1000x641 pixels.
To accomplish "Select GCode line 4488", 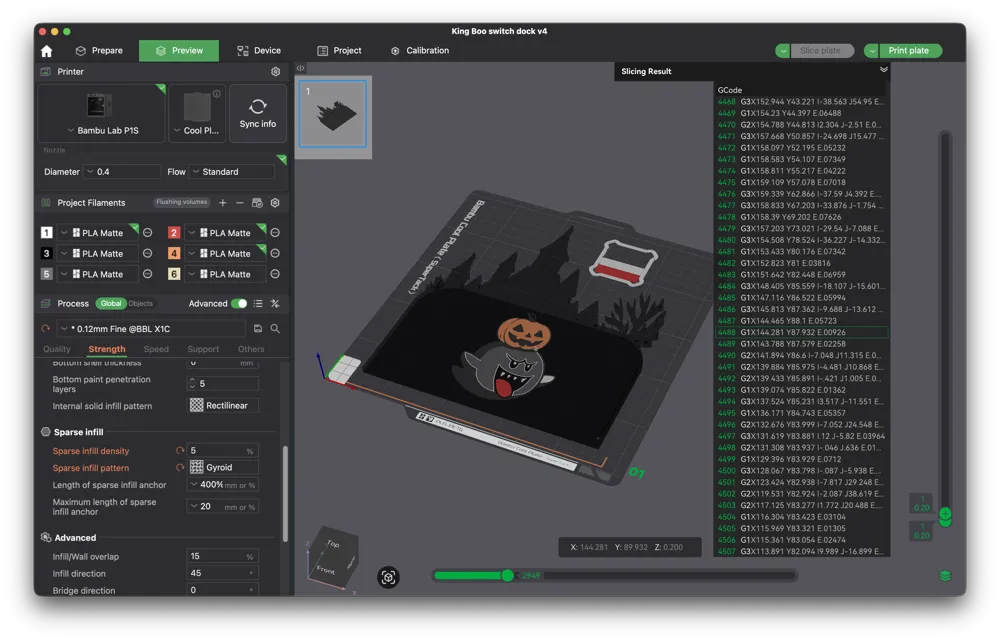I will coord(801,332).
